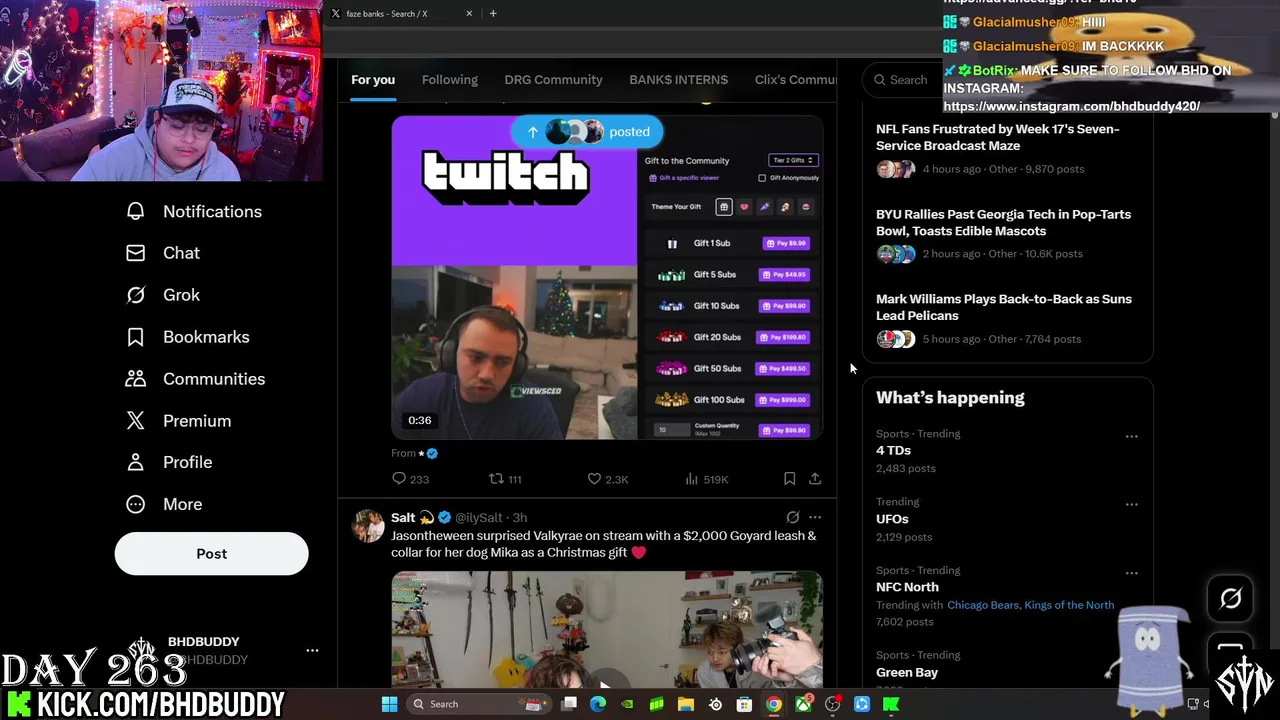The image size is (1280, 720).
Task: Switch to the BANK$ INTERN$ tab
Action: 678,80
